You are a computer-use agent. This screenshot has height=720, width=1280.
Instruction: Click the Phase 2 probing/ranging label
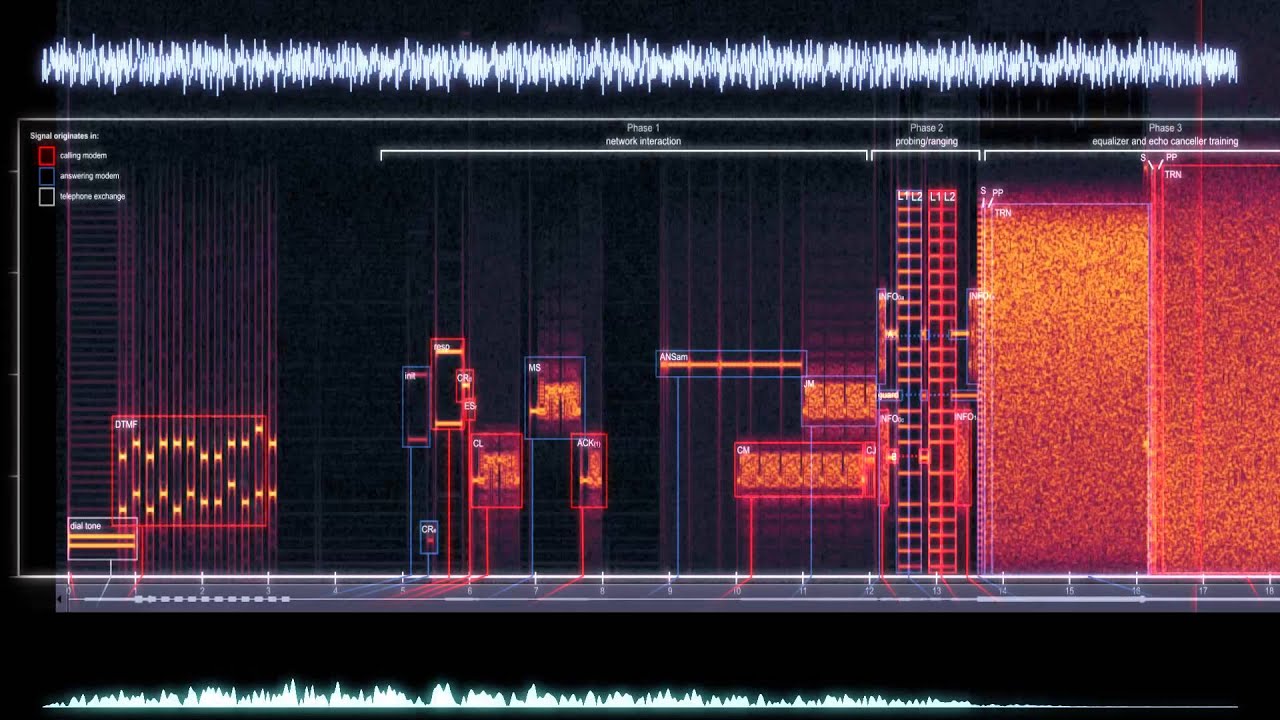coord(926,135)
